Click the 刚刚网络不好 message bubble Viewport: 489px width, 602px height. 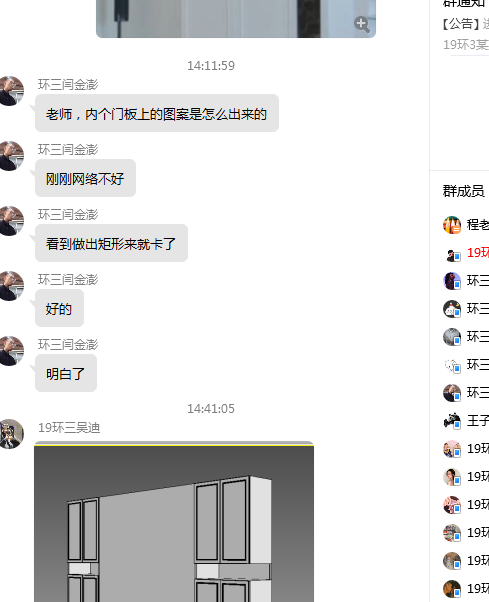pos(85,178)
